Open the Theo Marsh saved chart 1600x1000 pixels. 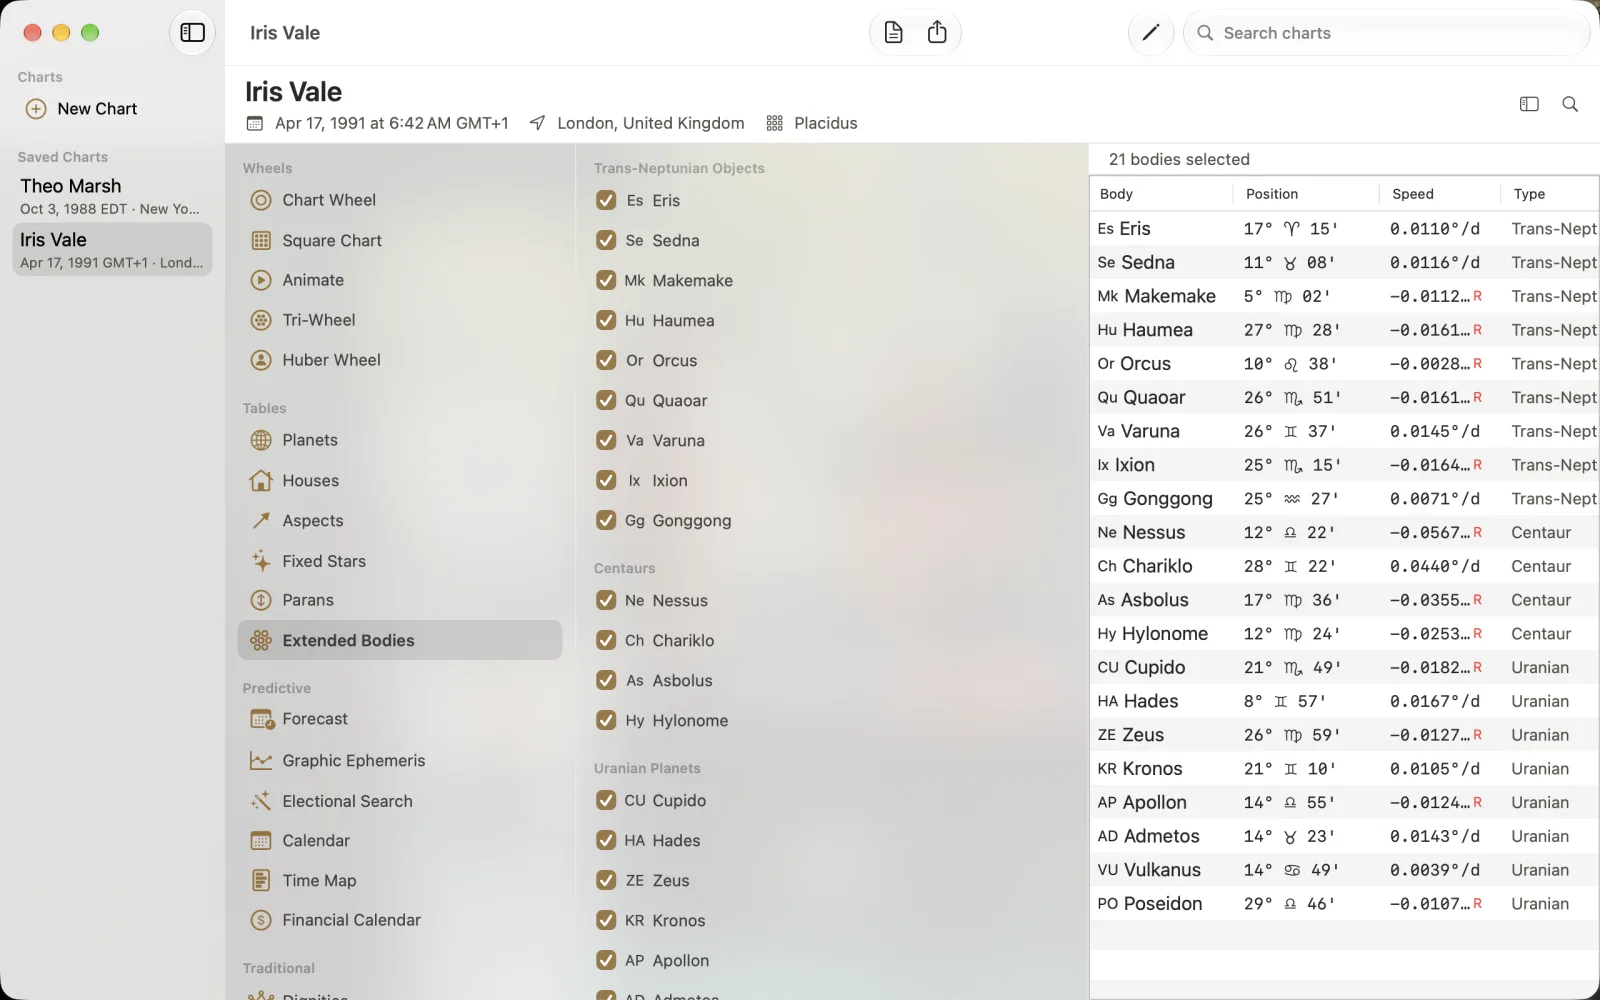point(112,196)
